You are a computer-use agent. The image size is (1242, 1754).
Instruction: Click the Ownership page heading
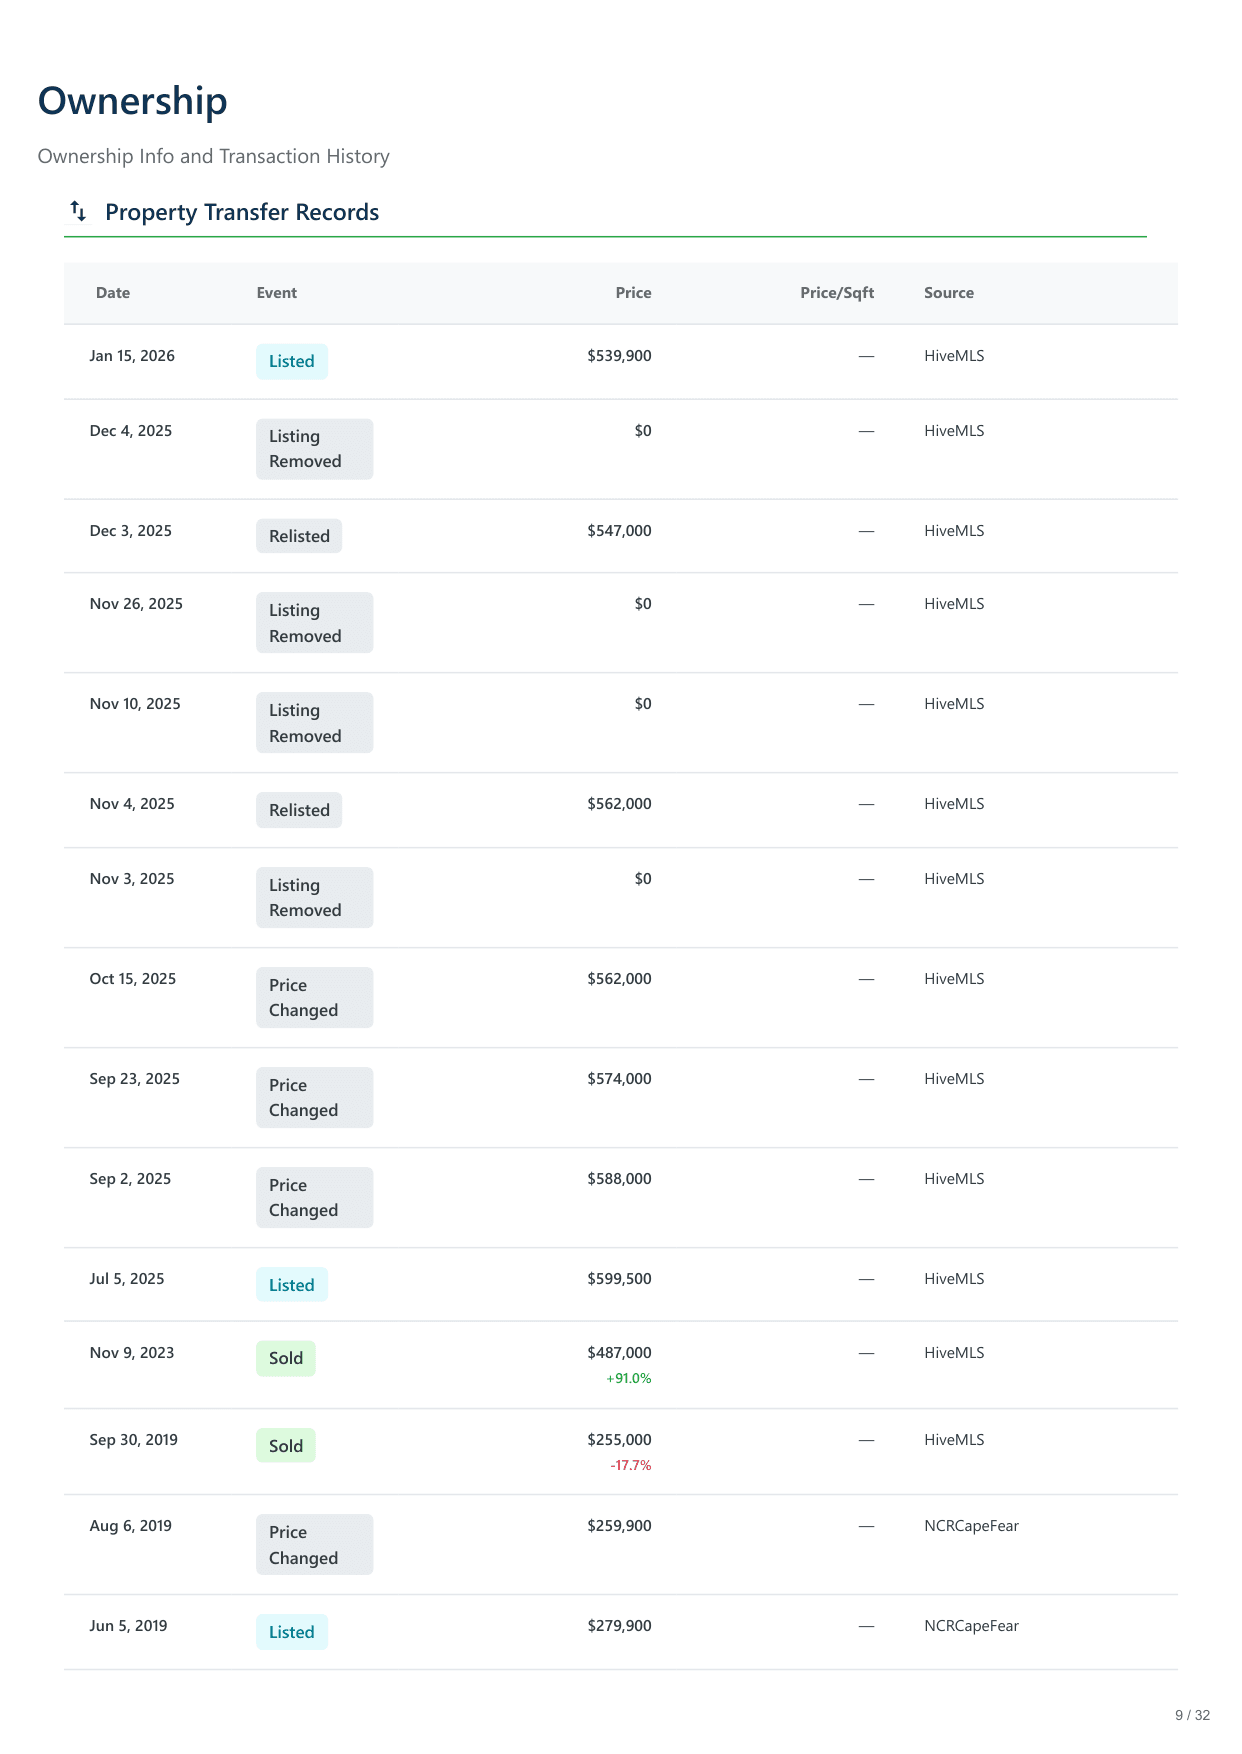pos(132,101)
